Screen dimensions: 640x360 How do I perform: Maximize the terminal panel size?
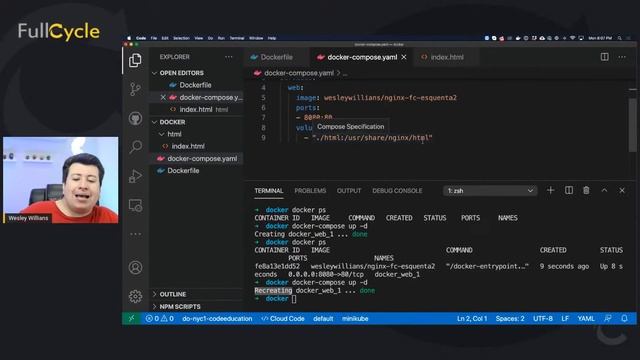(x=604, y=190)
